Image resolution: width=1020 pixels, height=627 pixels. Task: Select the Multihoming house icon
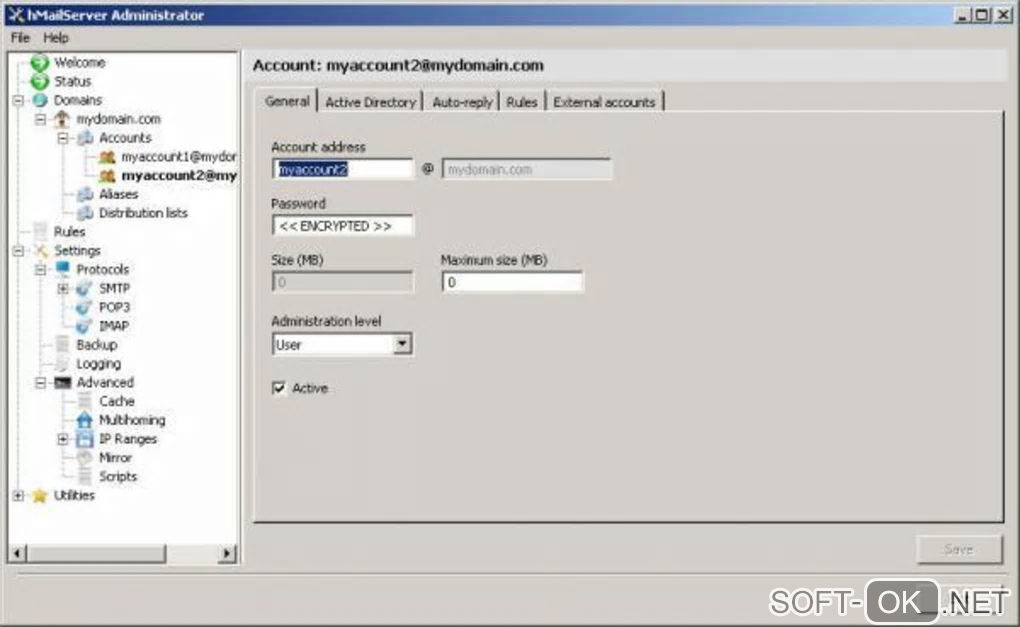[84, 420]
